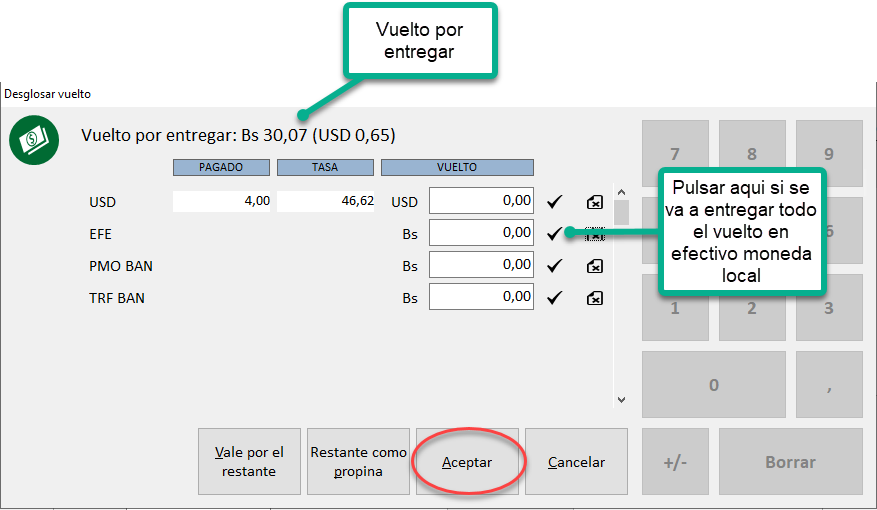The image size is (877, 510).
Task: Tap the +/- sign key
Action: [674, 462]
